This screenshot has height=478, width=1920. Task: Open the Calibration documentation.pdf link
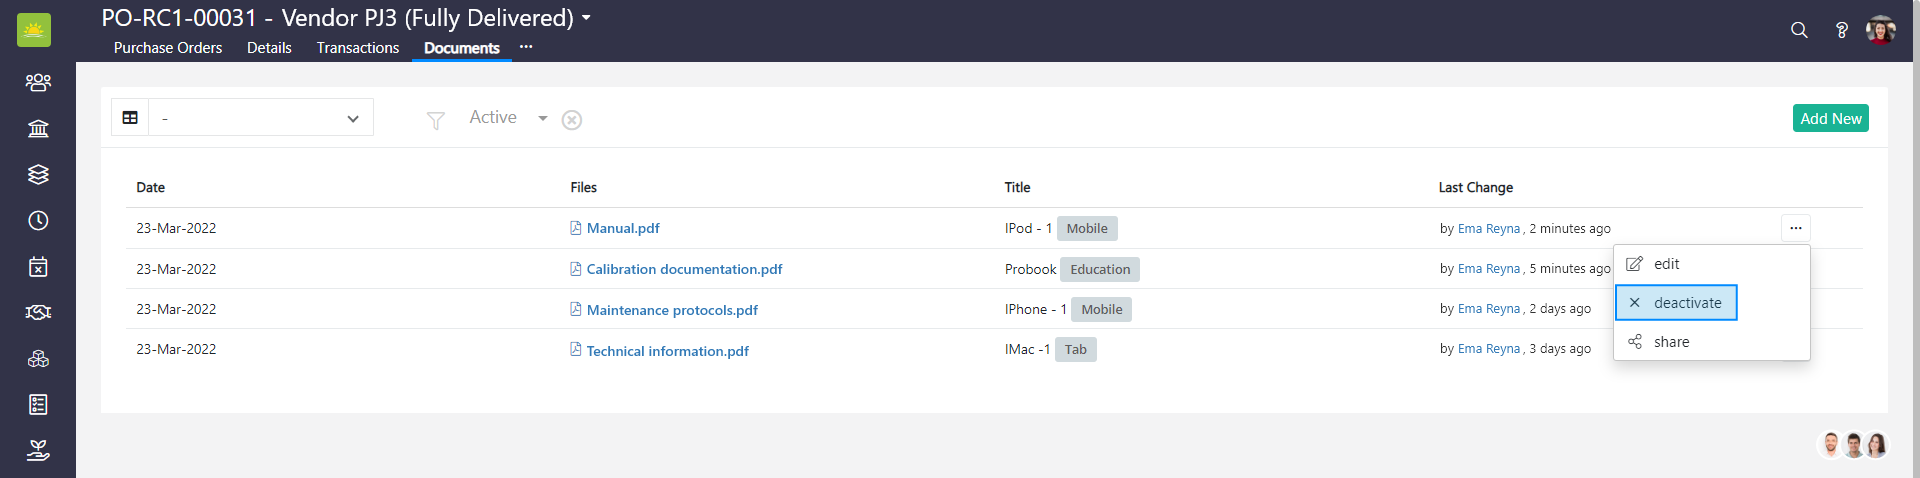point(684,269)
